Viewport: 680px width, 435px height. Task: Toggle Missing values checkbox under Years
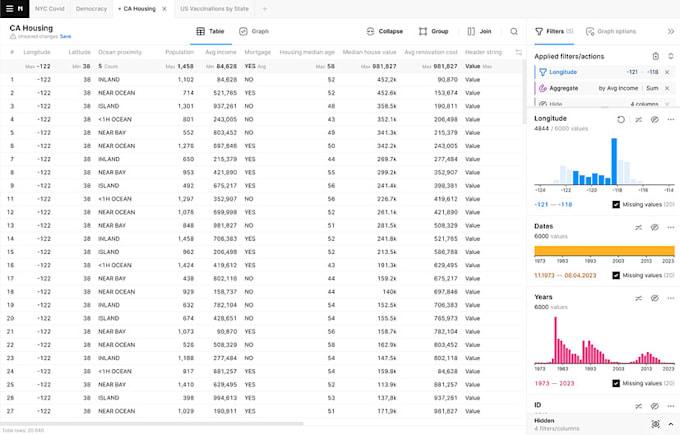click(x=616, y=383)
